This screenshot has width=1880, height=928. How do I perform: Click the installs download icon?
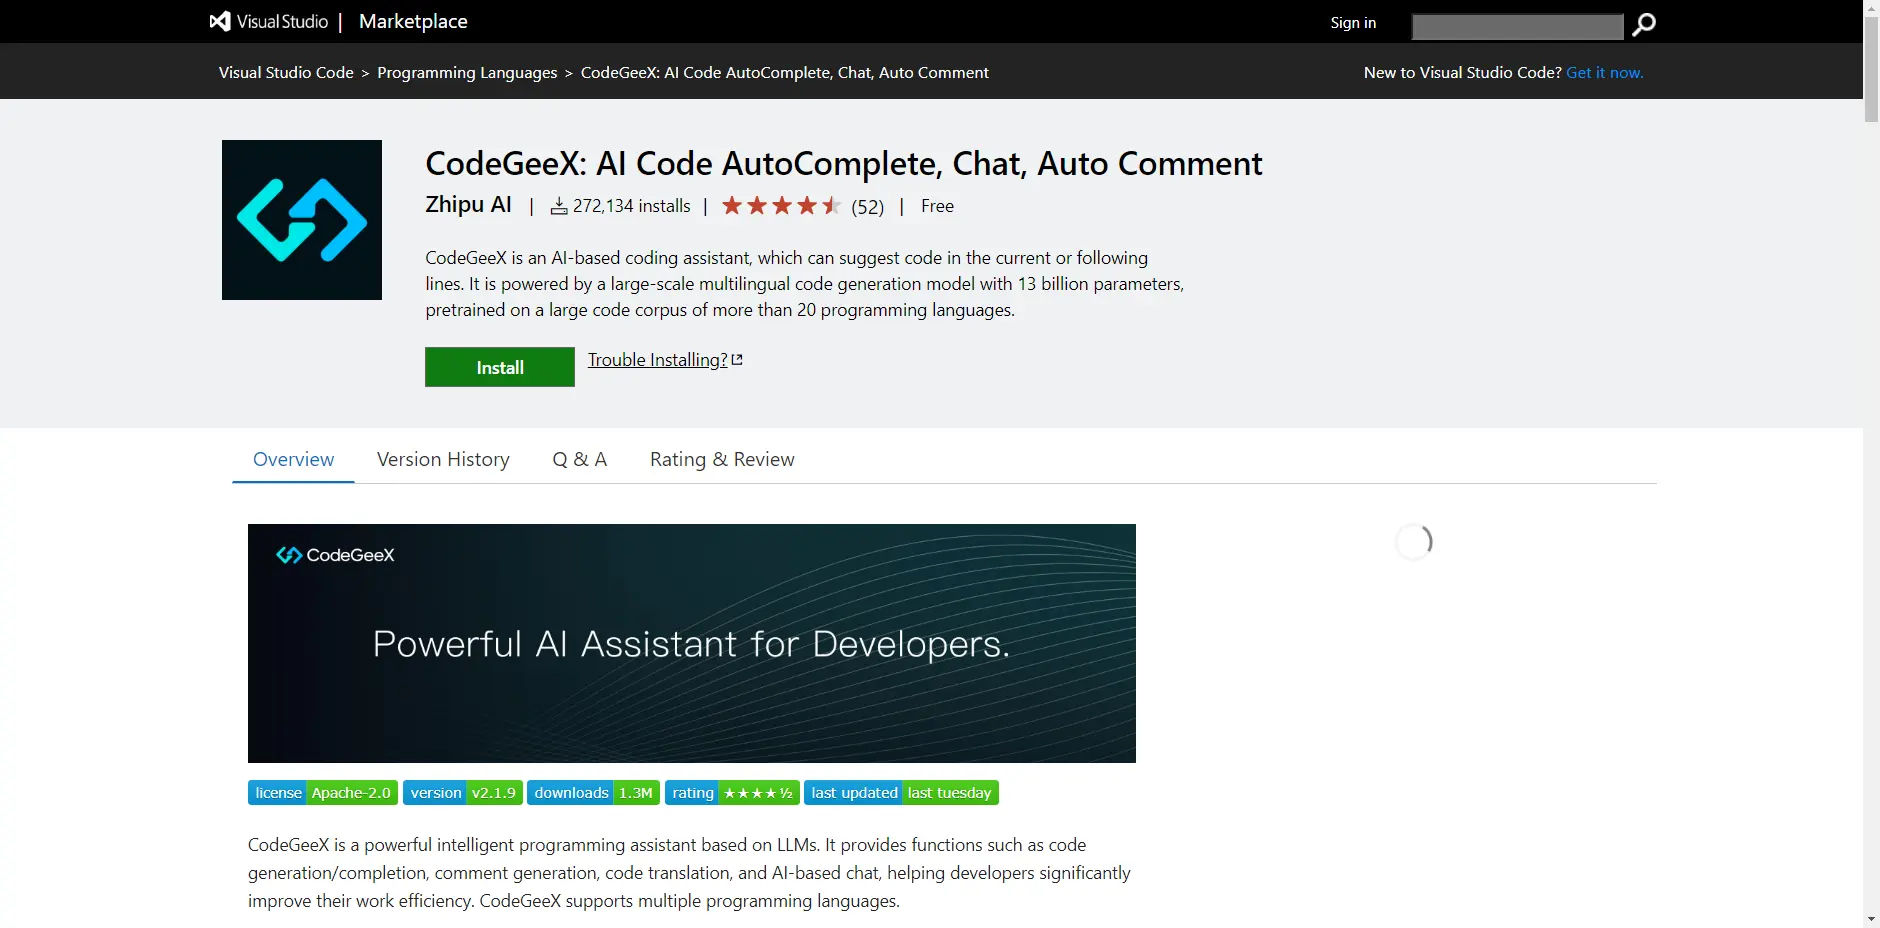[x=559, y=206]
